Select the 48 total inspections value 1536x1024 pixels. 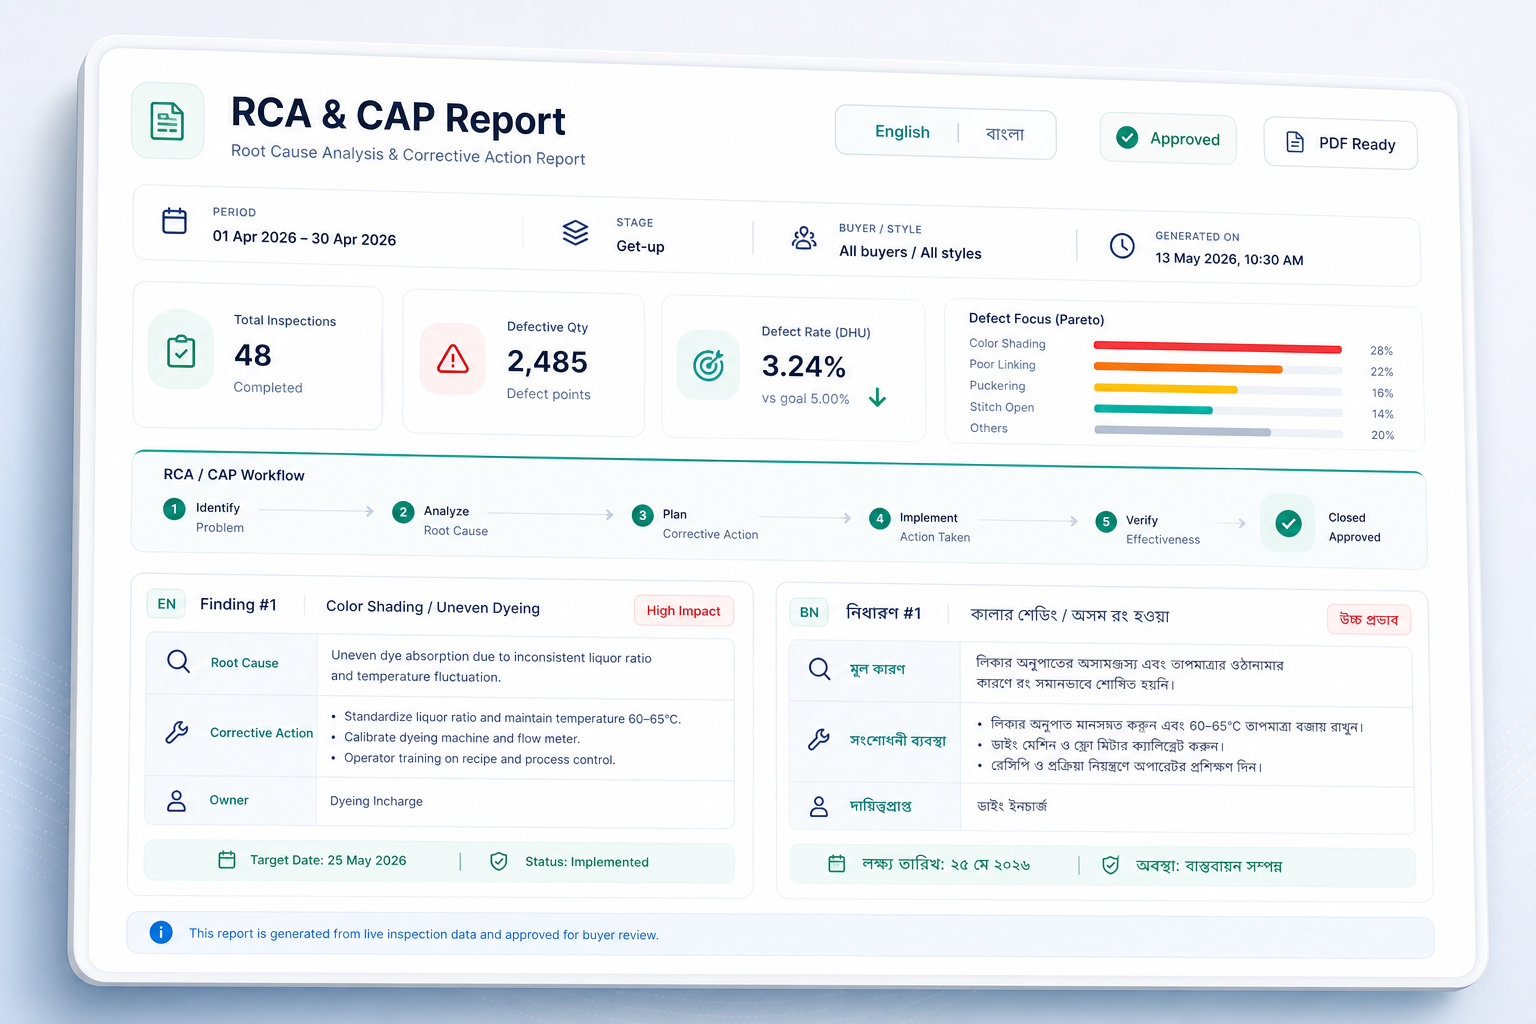pos(253,355)
